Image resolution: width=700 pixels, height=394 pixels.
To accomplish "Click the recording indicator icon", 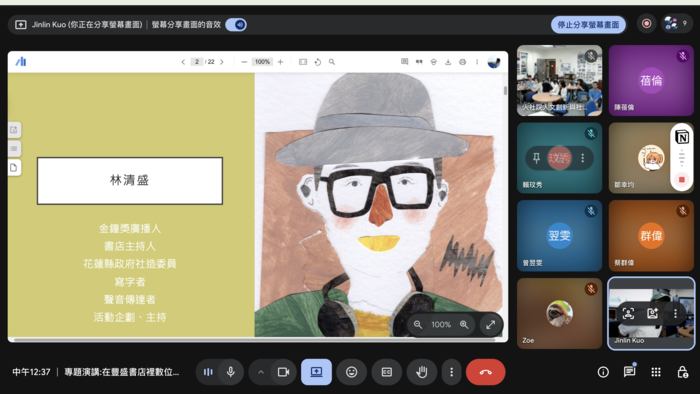I will click(x=646, y=24).
